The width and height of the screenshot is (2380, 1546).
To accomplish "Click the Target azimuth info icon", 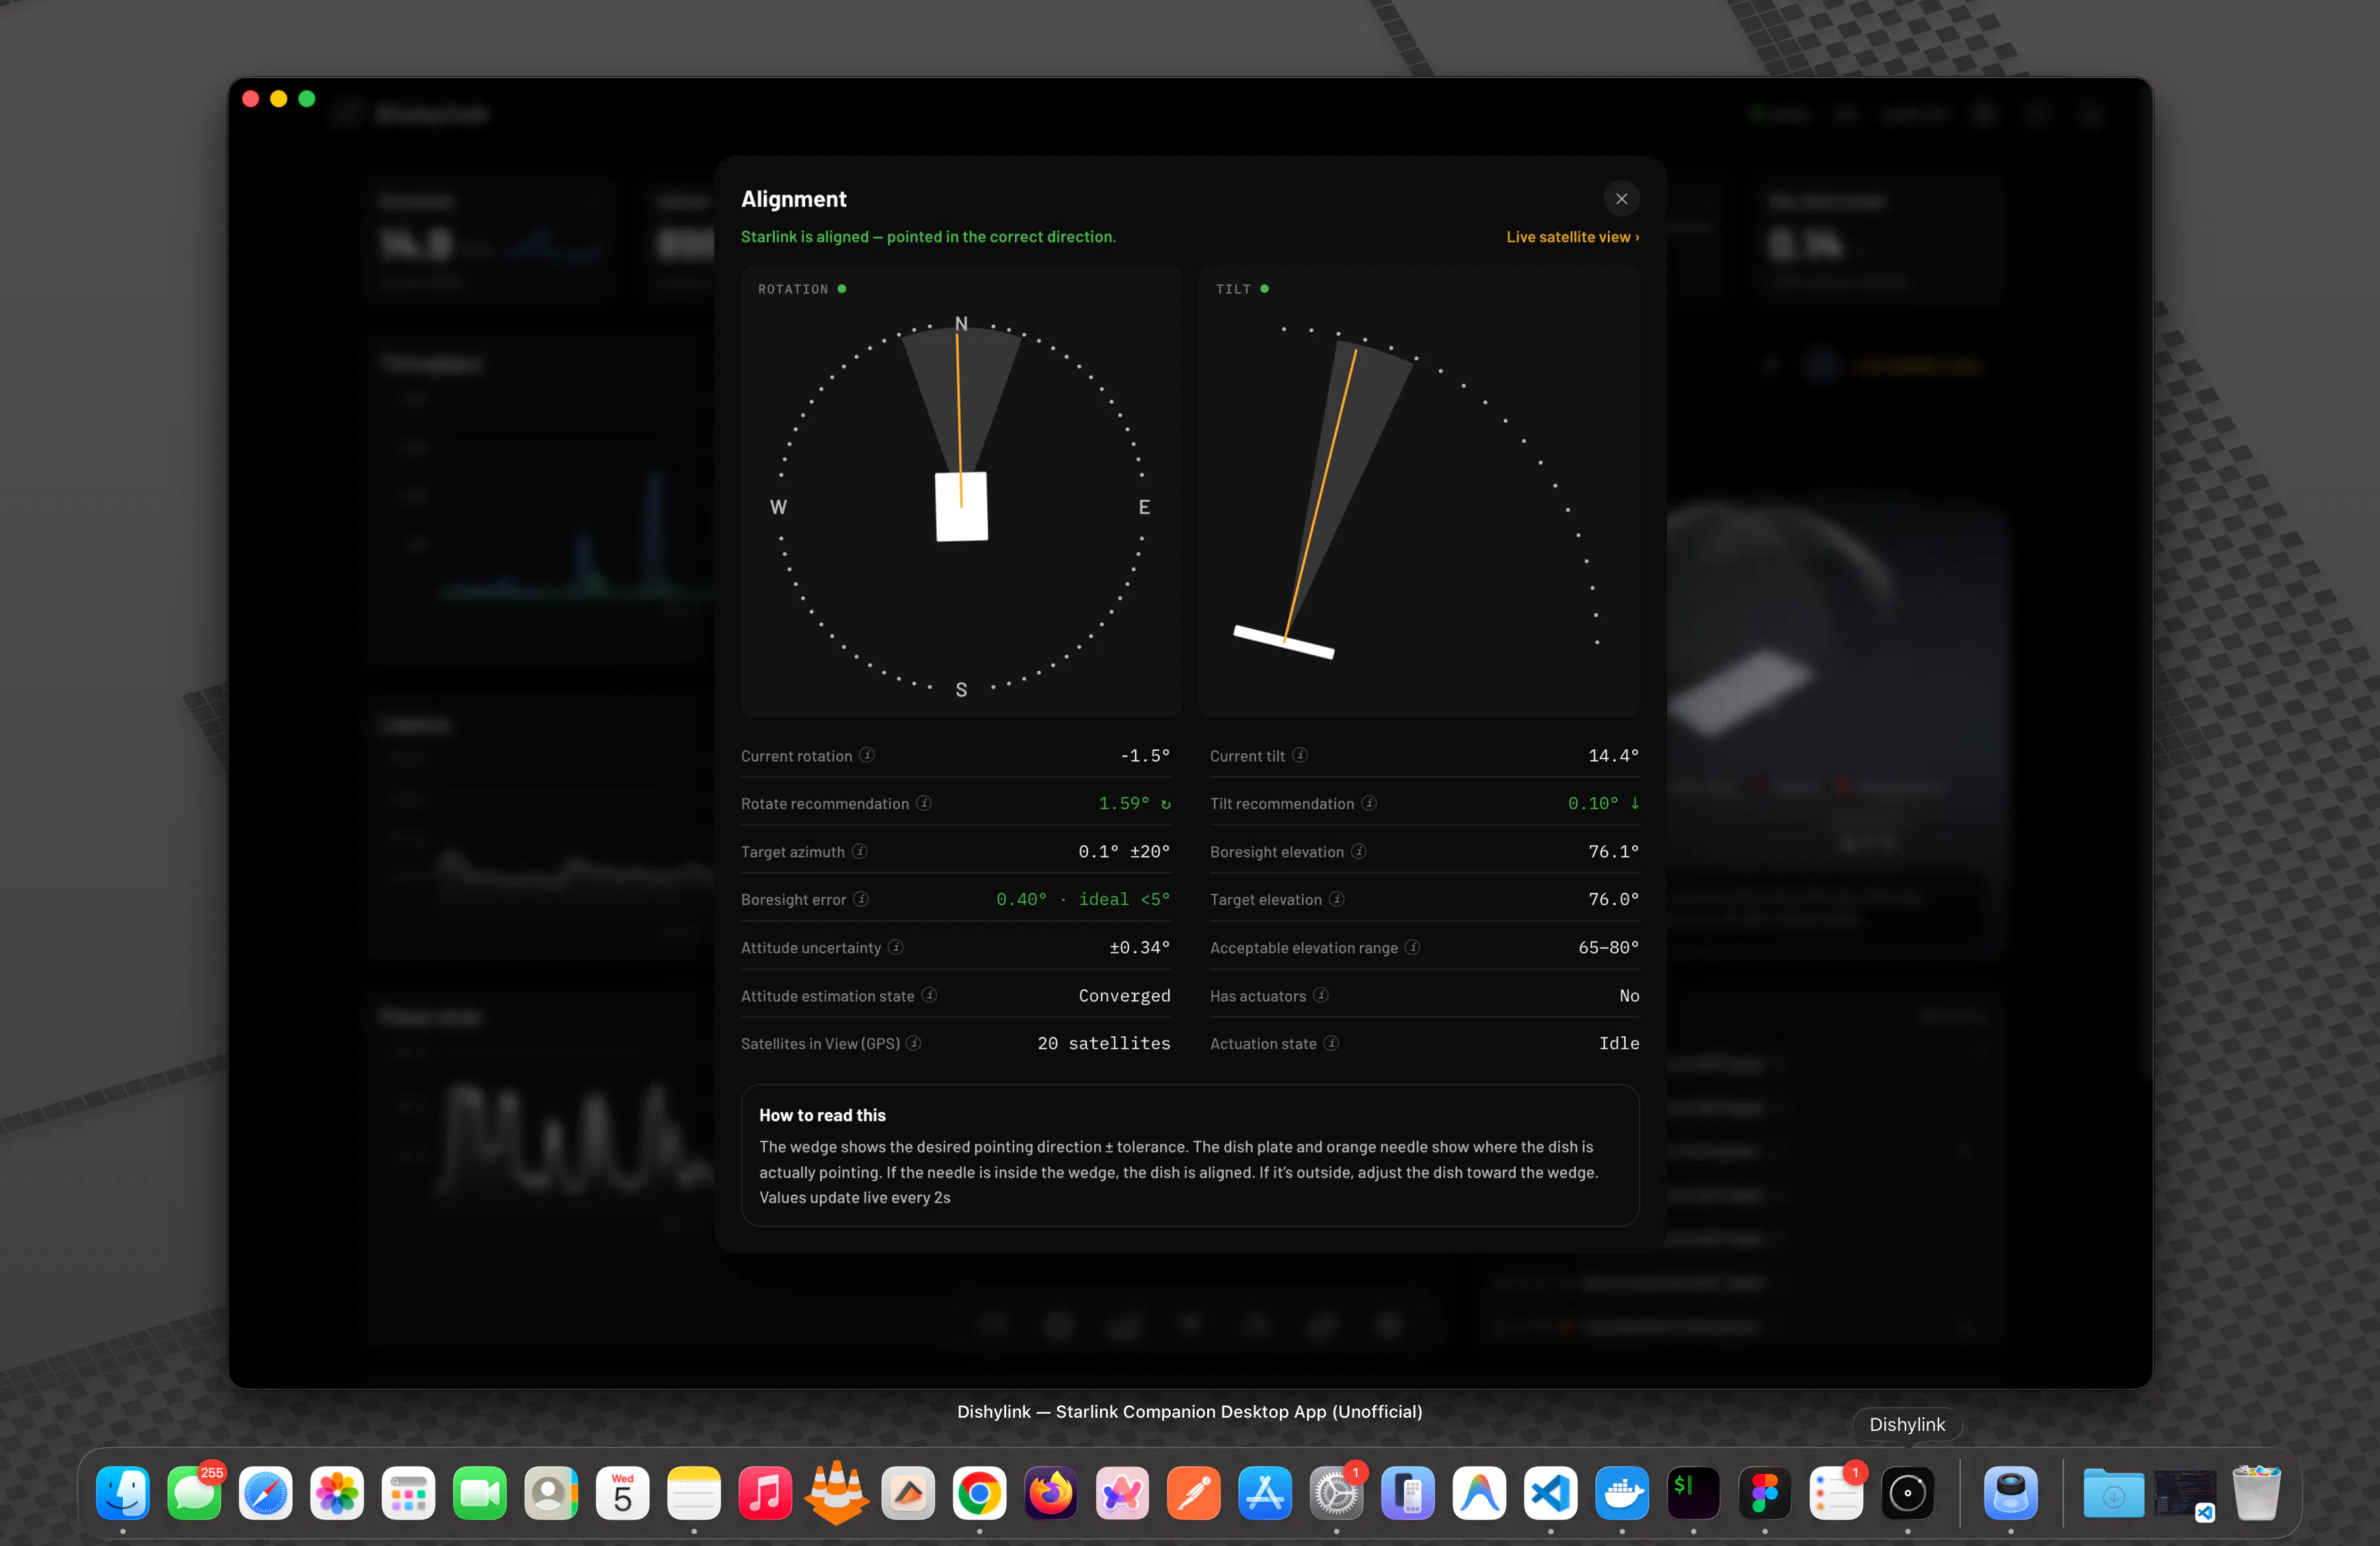I will (x=860, y=851).
